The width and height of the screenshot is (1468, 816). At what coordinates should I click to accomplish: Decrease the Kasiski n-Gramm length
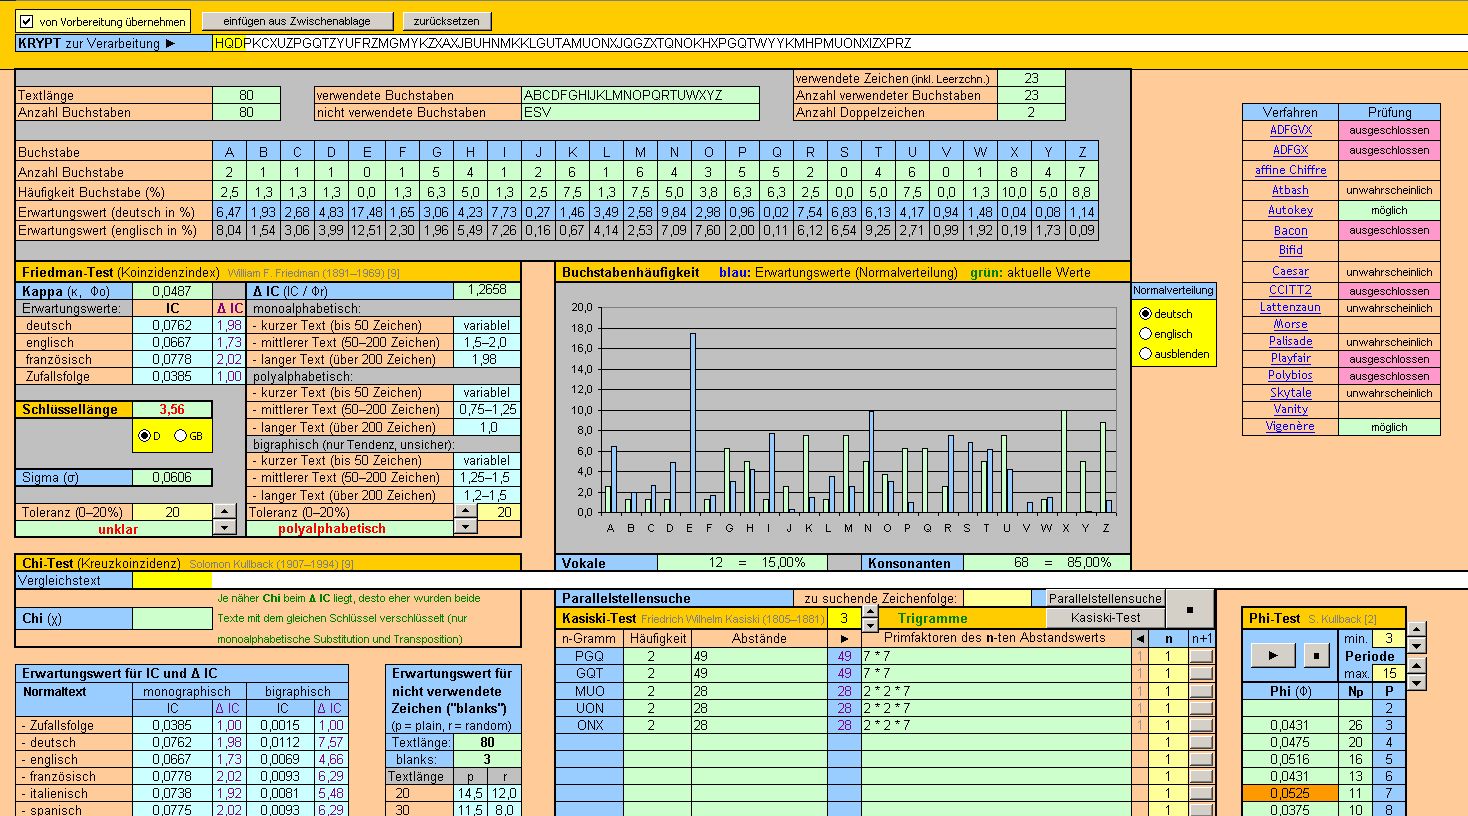click(x=870, y=625)
